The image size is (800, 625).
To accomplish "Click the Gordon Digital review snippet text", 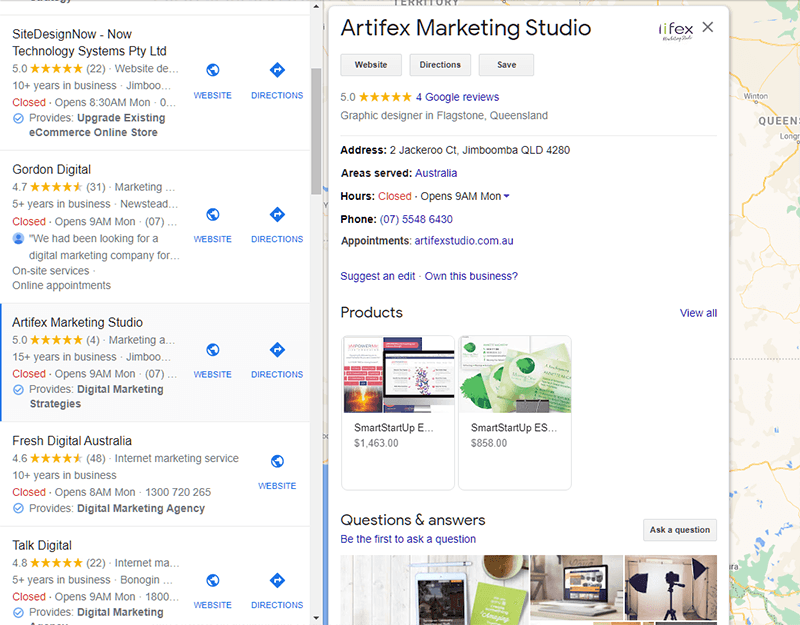I will tap(104, 247).
